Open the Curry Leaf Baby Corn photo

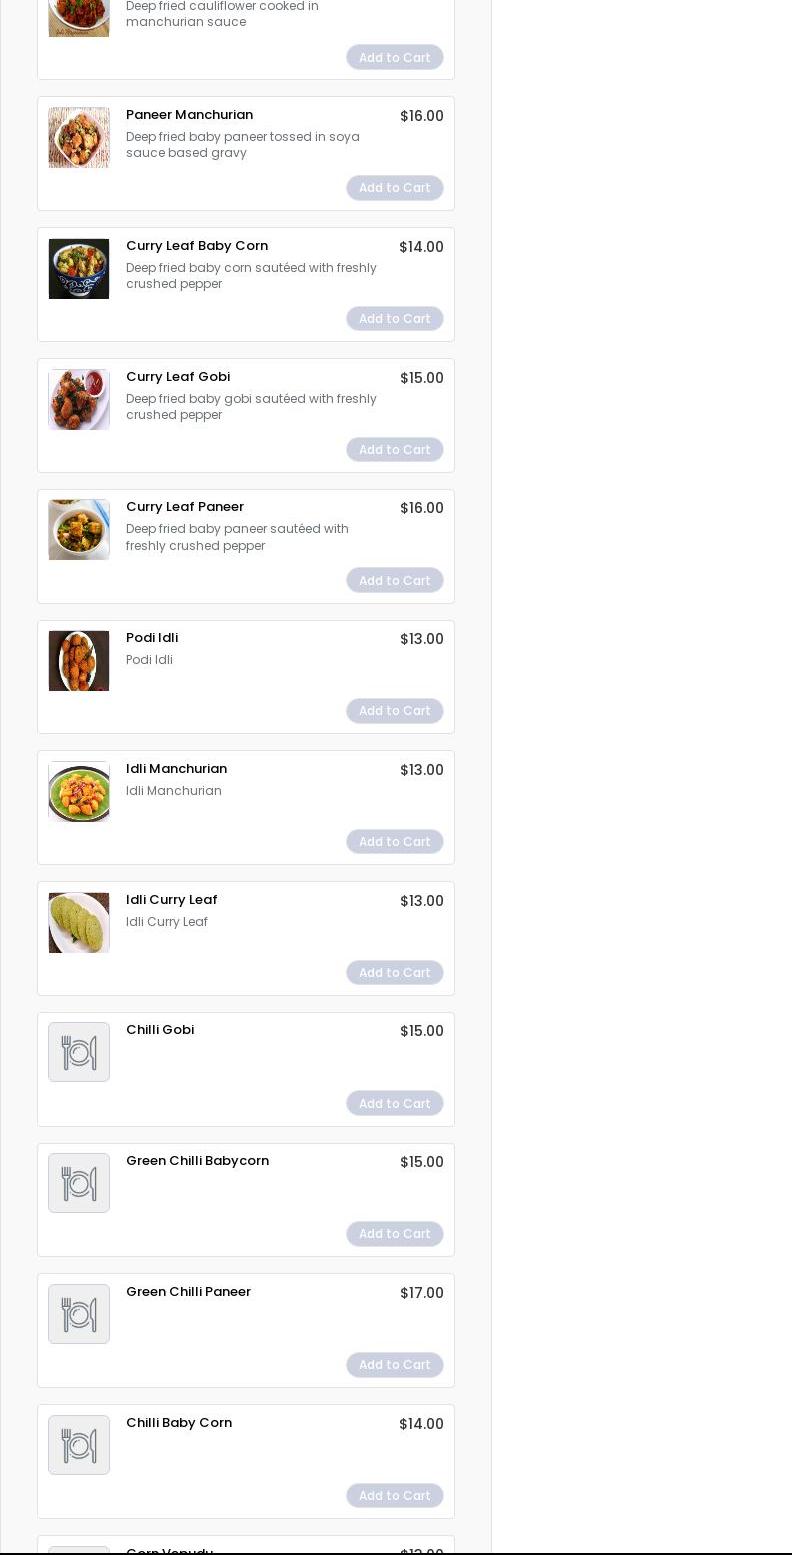pyautogui.click(x=79, y=269)
